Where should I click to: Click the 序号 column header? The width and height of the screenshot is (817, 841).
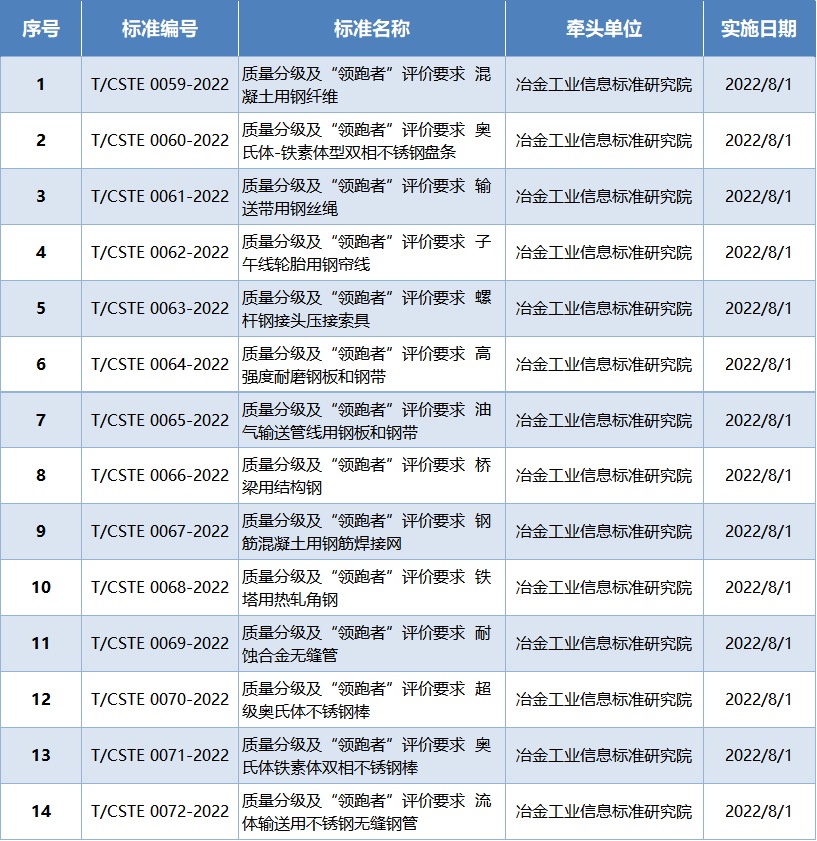coord(41,29)
